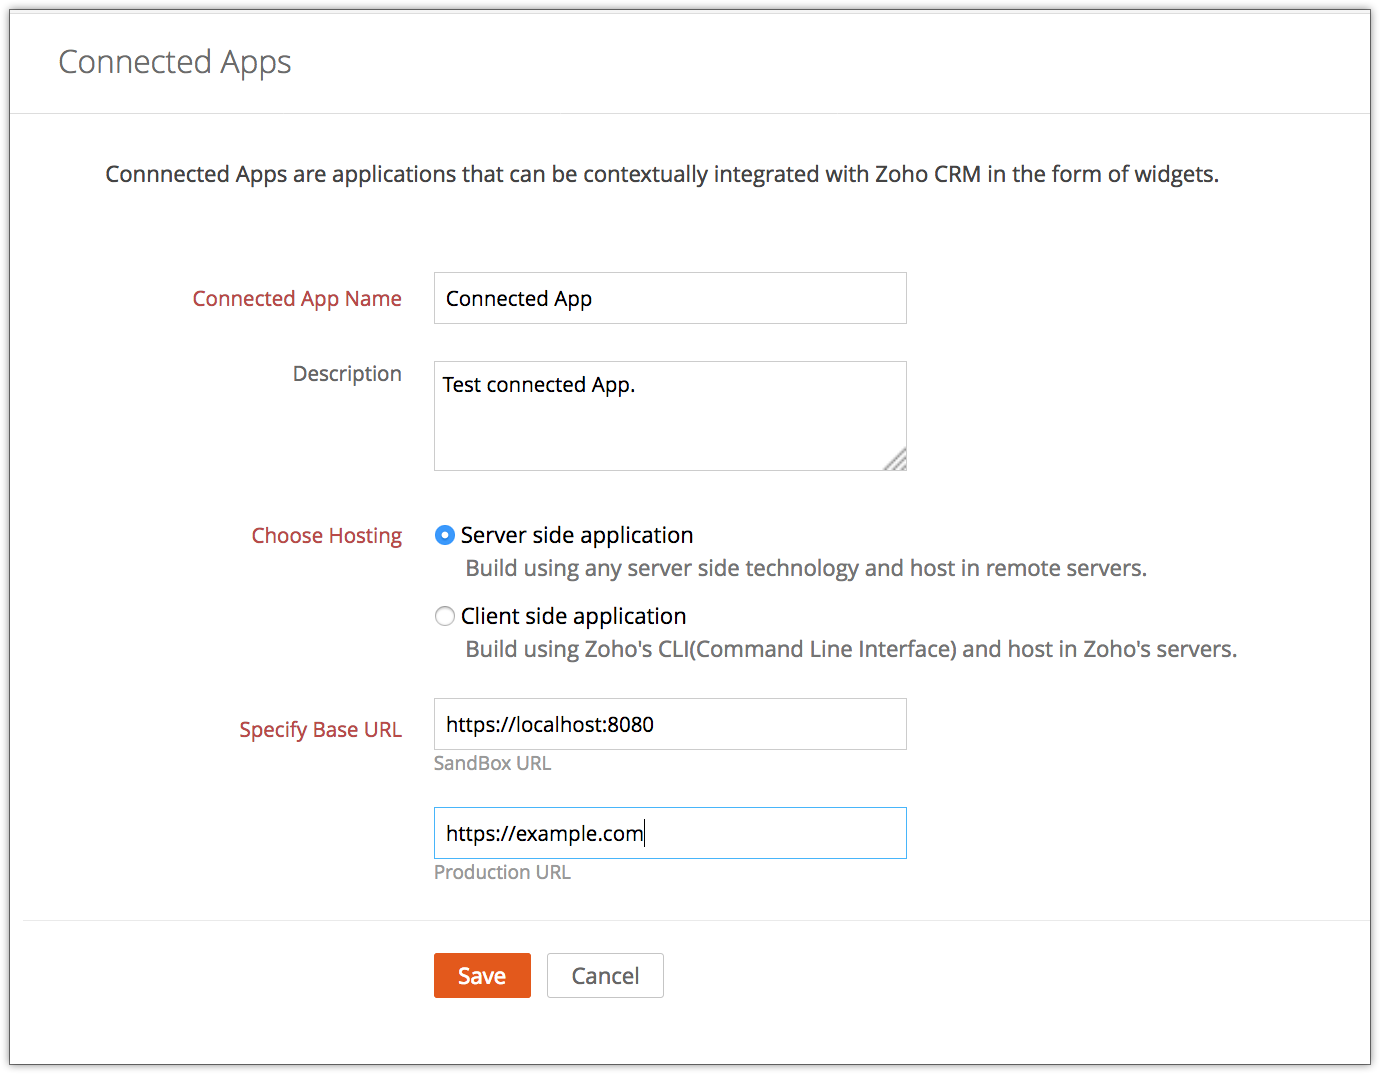Grab the Description box resize handle
1380x1074 pixels.
pyautogui.click(x=897, y=461)
